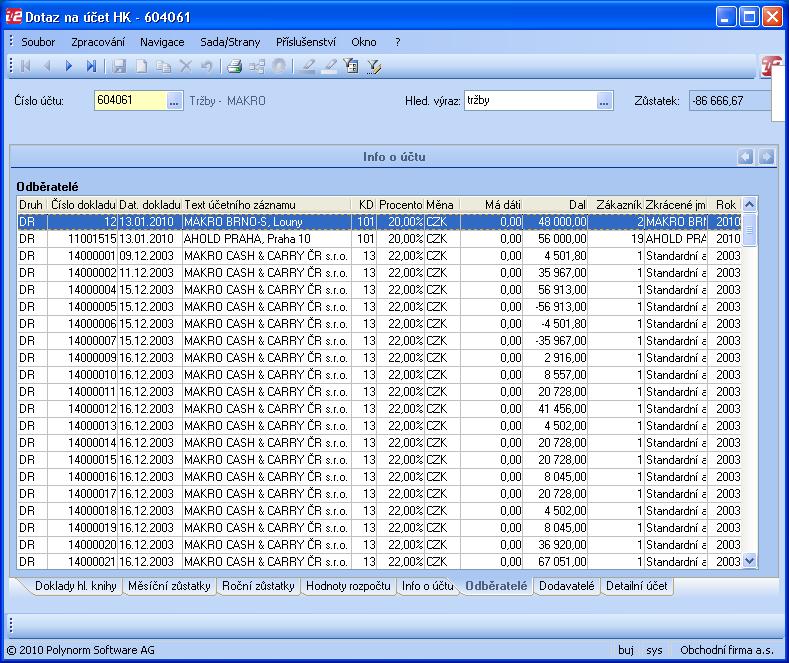Go to previous Info o účtu panel arrow
Image resolution: width=789 pixels, height=663 pixels.
[745, 157]
